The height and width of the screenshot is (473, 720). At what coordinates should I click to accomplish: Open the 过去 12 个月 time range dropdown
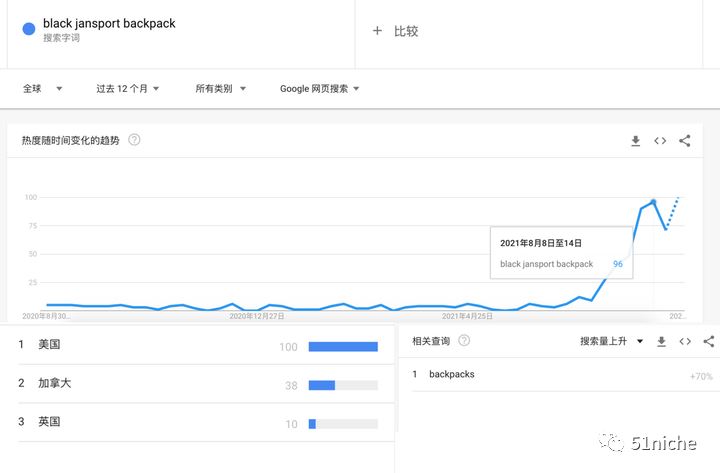pyautogui.click(x=127, y=89)
